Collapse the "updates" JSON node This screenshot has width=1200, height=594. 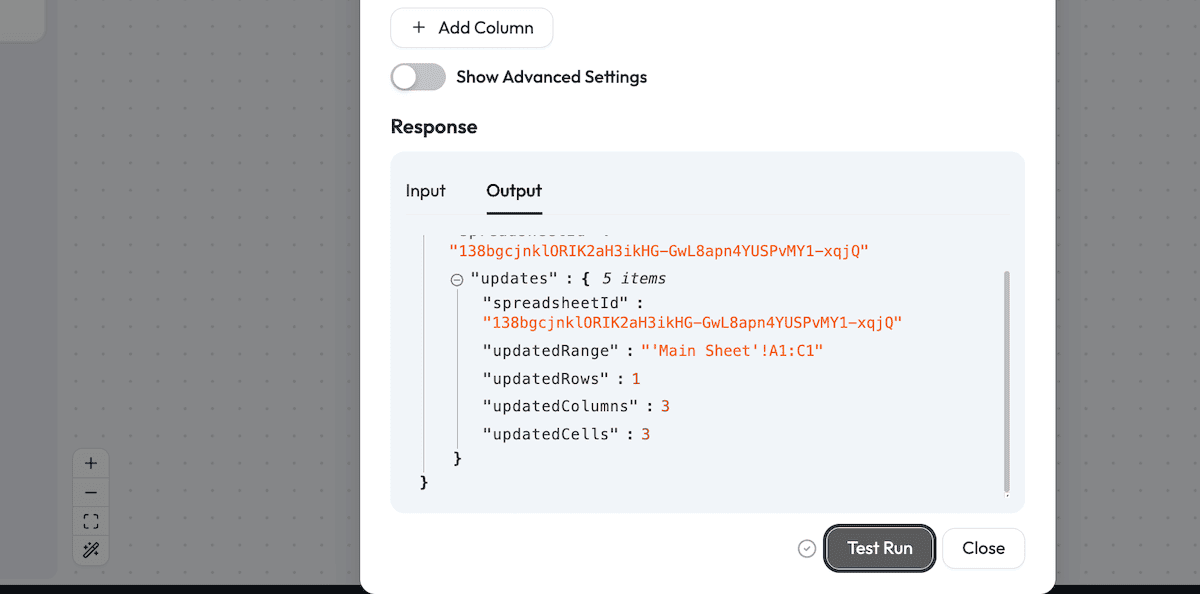(x=457, y=280)
